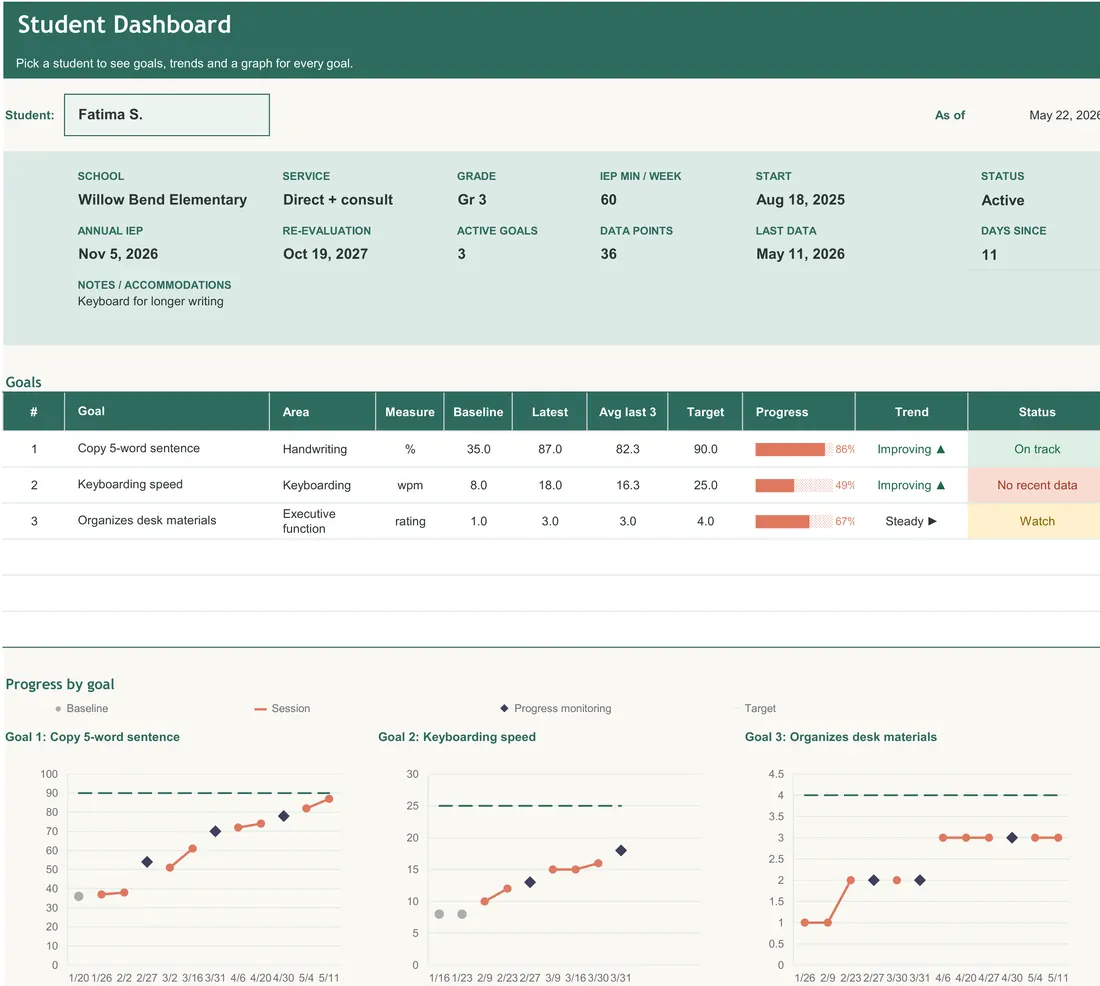Select the Progress by goal heading

coord(60,684)
